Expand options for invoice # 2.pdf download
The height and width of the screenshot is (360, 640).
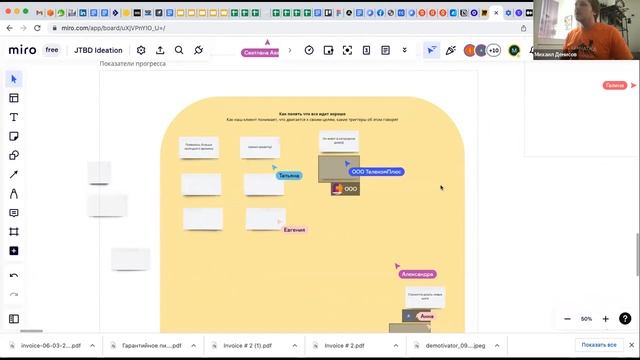tap(396, 346)
